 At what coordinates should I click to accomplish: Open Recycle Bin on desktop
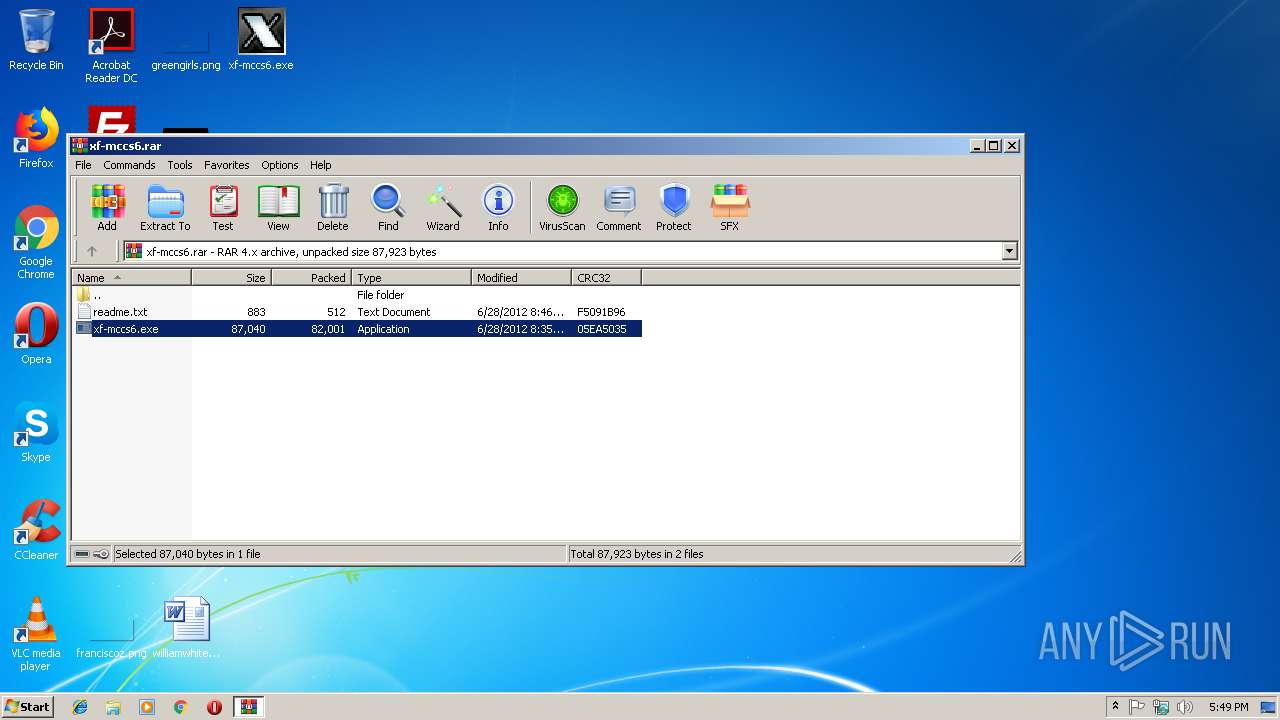(x=36, y=40)
